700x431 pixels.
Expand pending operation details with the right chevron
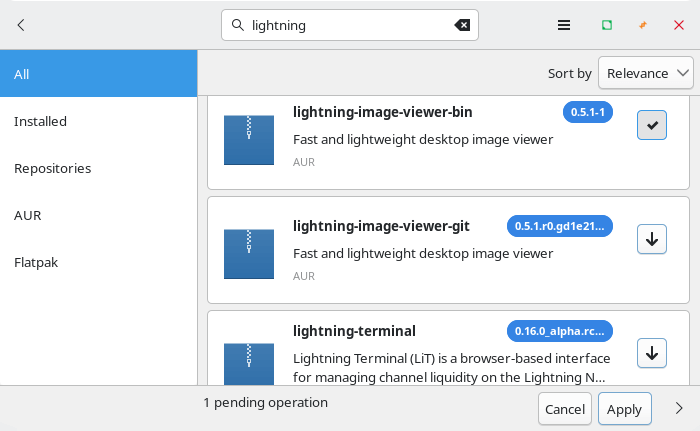pyautogui.click(x=679, y=408)
